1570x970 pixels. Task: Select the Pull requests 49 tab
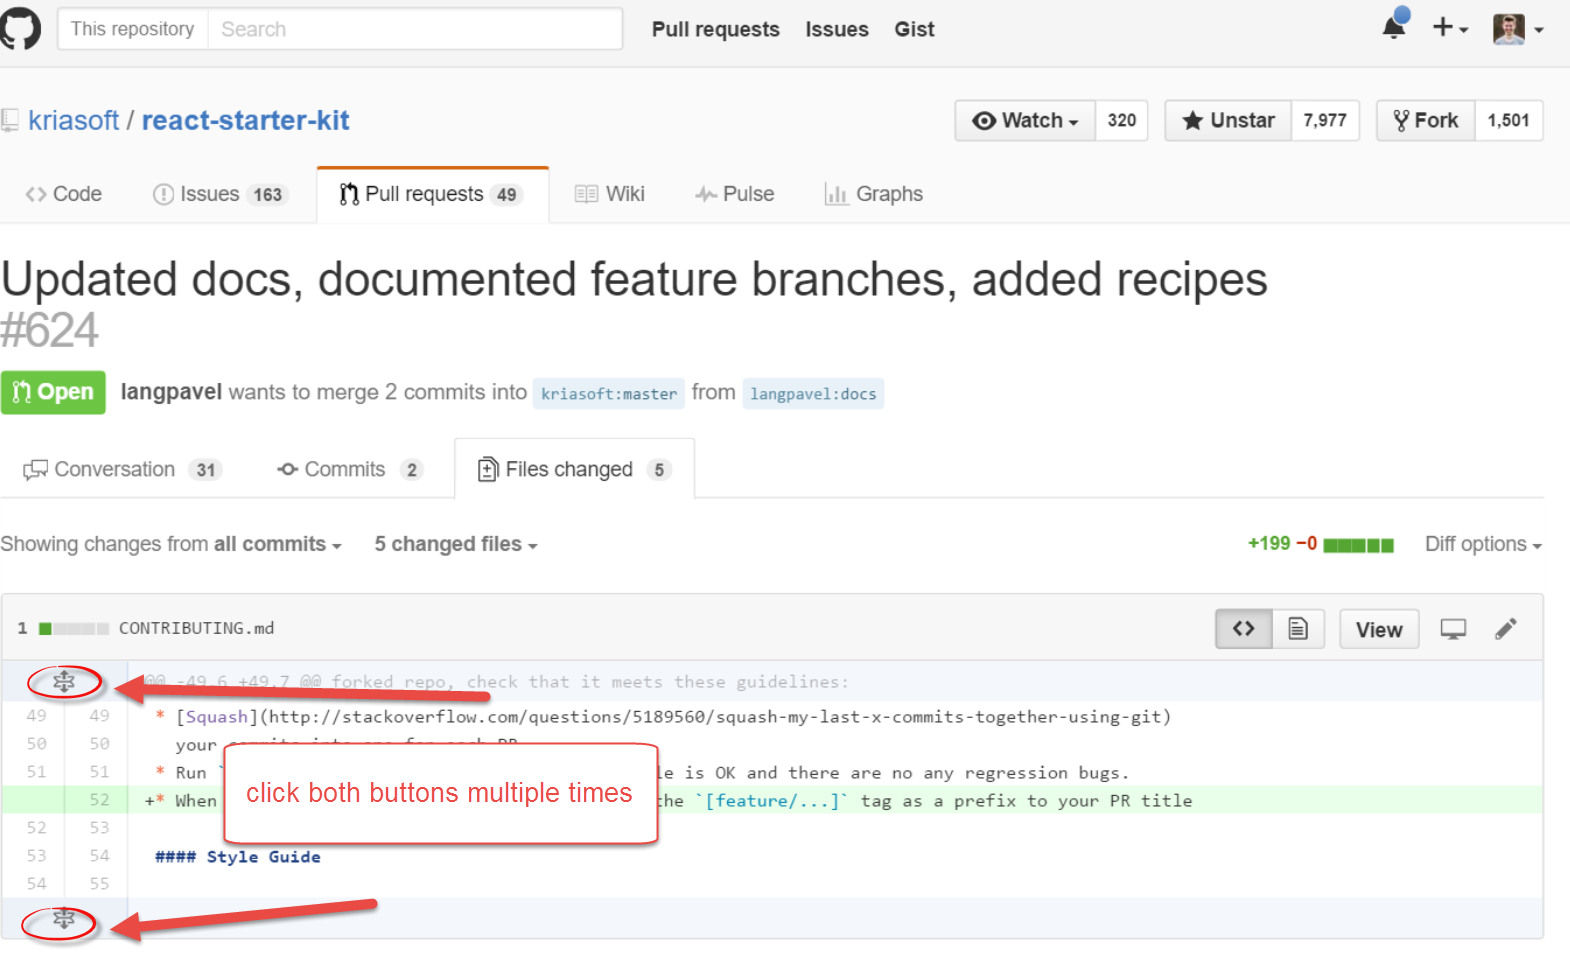click(432, 194)
